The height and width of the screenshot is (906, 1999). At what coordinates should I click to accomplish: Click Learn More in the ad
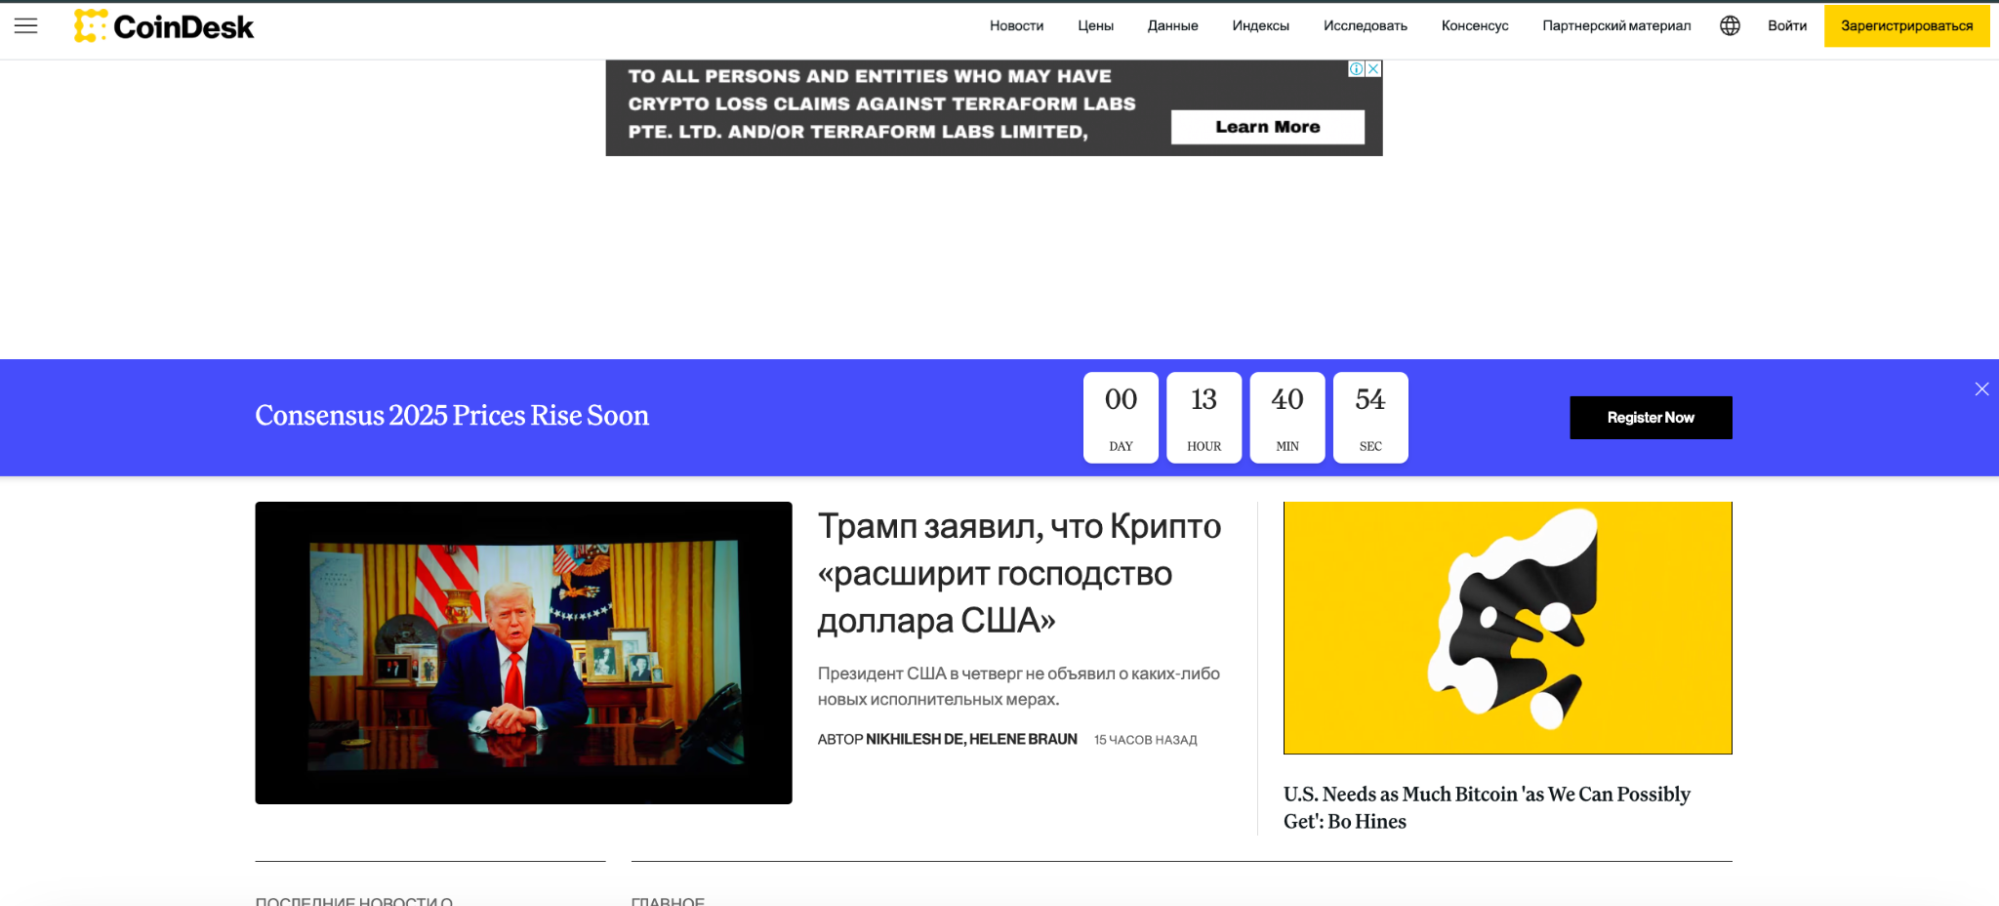(x=1267, y=127)
